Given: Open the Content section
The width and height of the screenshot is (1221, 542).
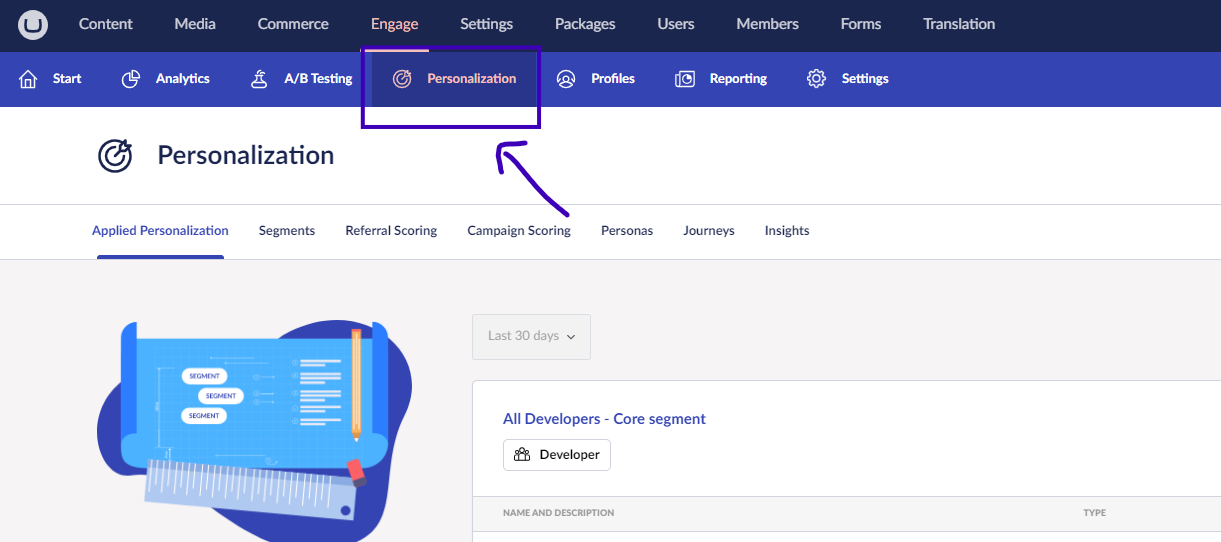Looking at the screenshot, I should click(105, 24).
